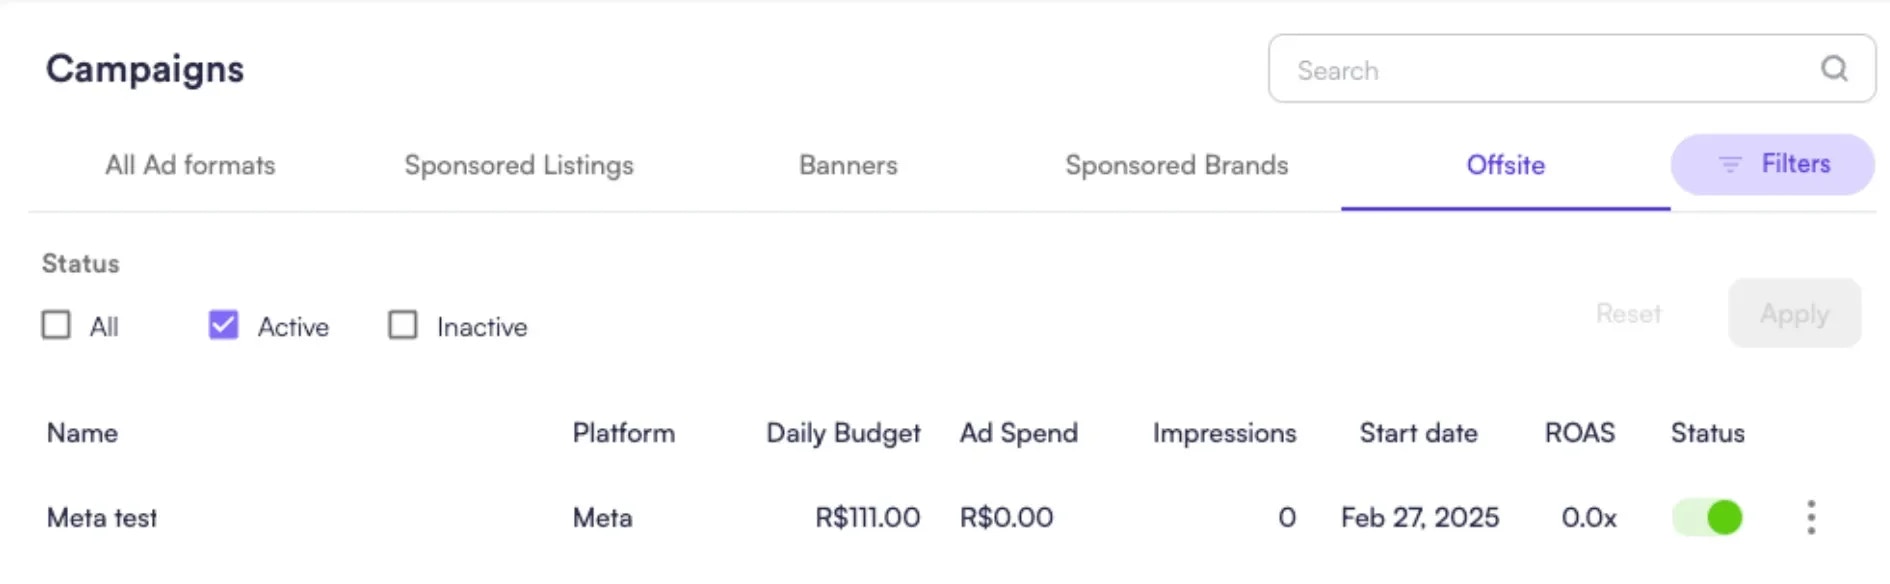Switch to the All Ad formats tab
The width and height of the screenshot is (1890, 584).
tap(190, 165)
